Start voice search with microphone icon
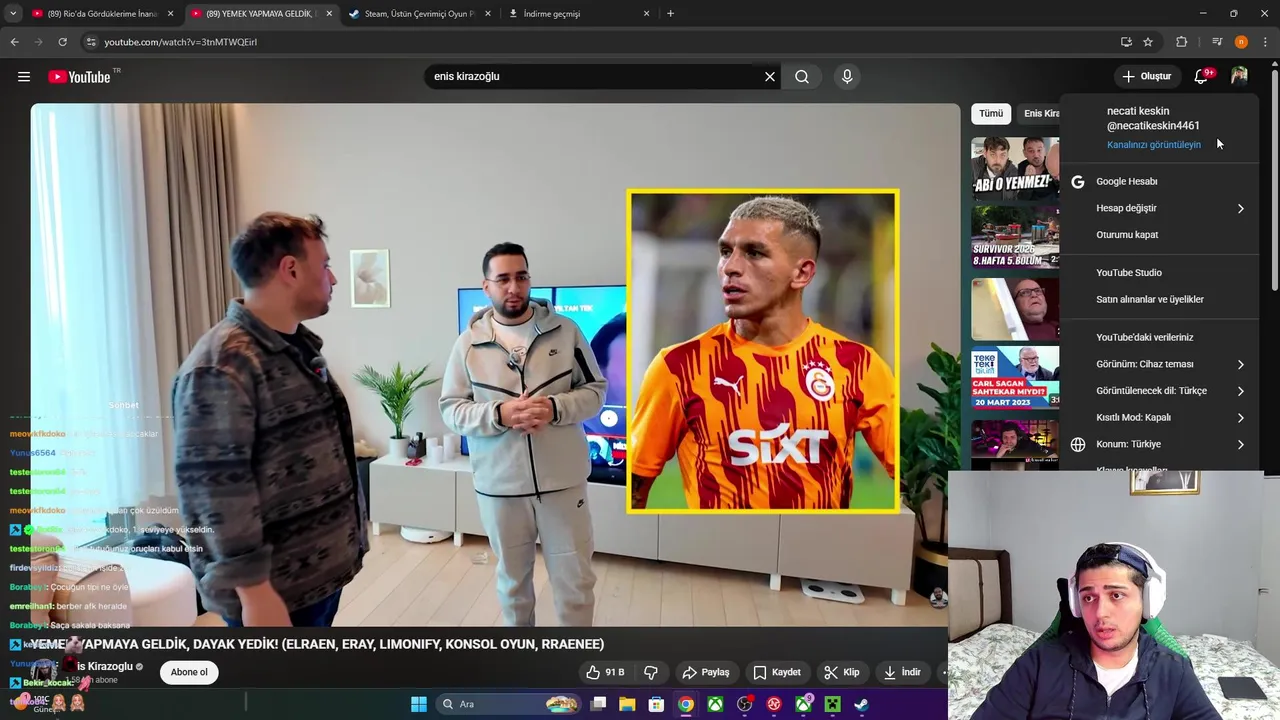The width and height of the screenshot is (1280, 720). pos(847,76)
